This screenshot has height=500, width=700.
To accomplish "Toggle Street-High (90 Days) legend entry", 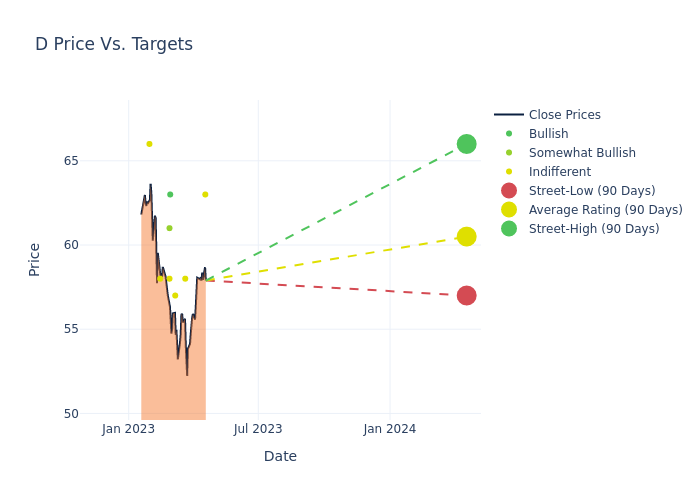I will [594, 229].
